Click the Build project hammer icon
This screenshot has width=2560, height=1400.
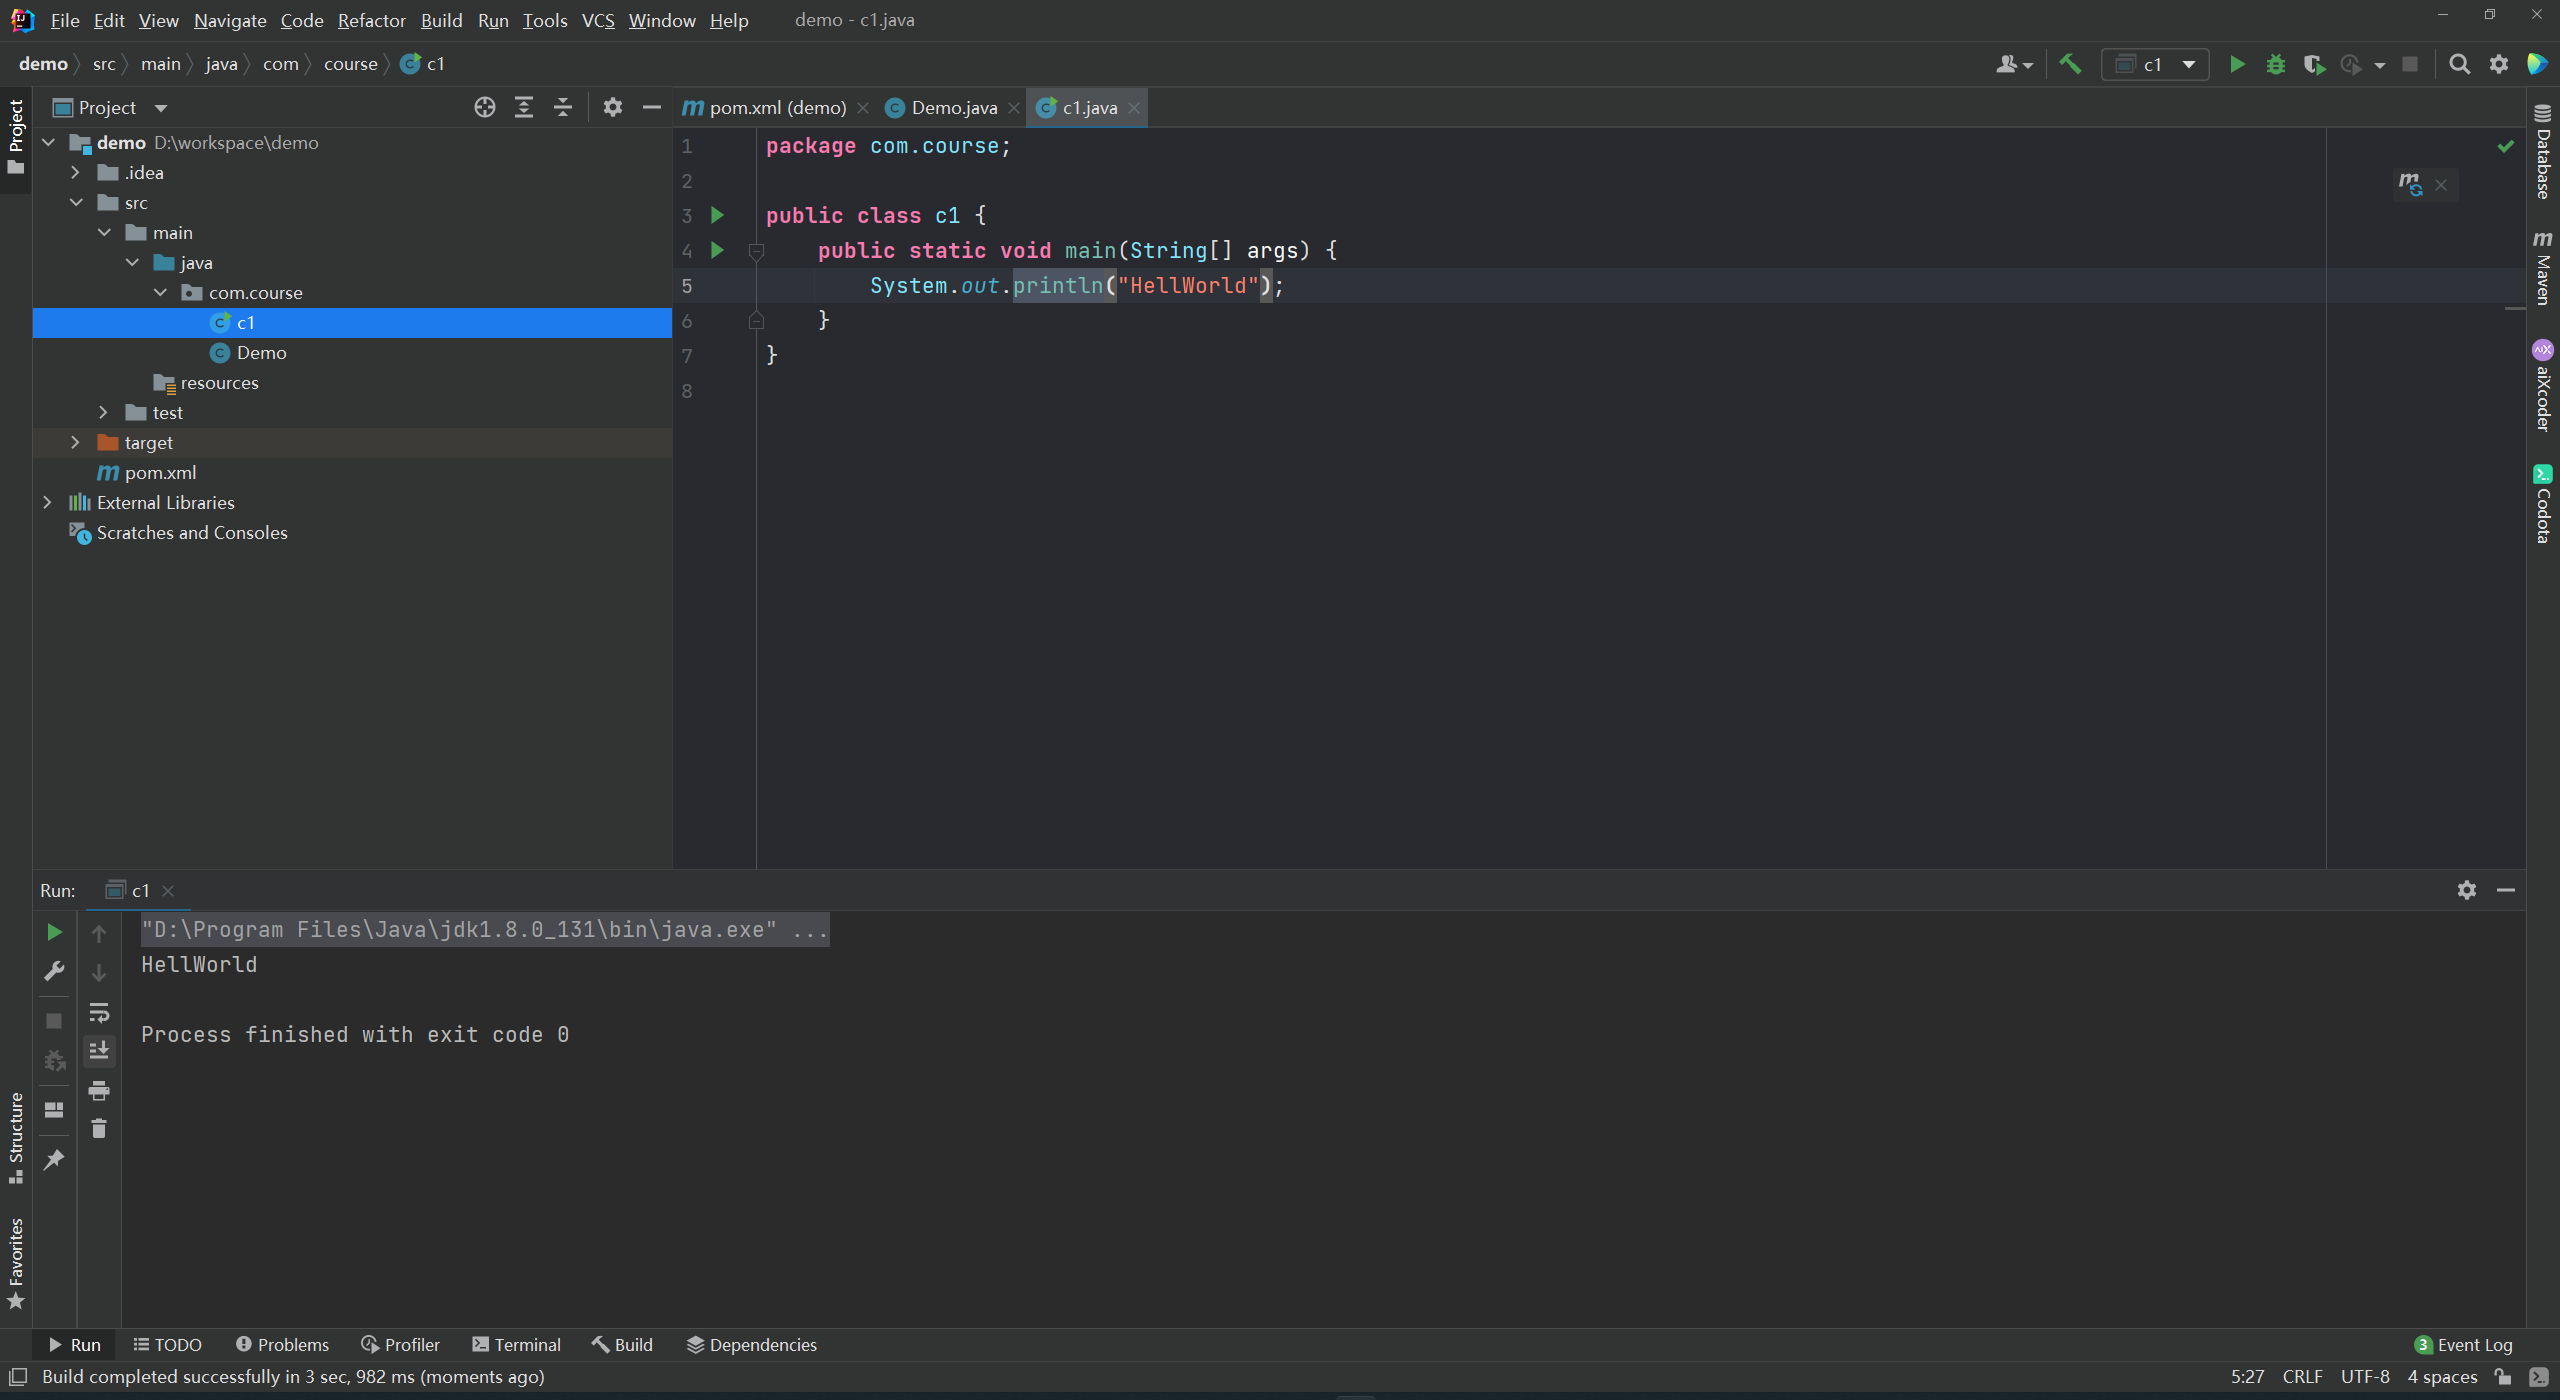tap(2070, 64)
